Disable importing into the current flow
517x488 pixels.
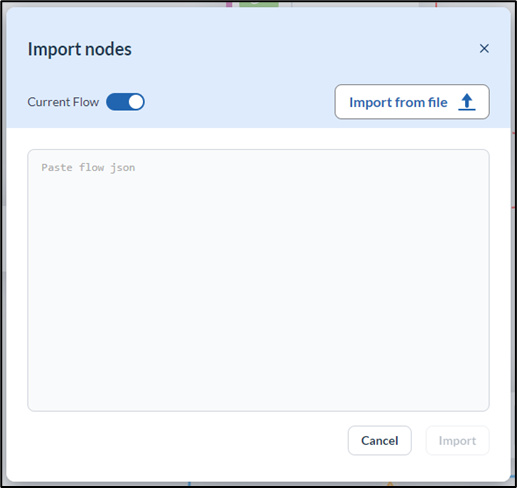[125, 102]
